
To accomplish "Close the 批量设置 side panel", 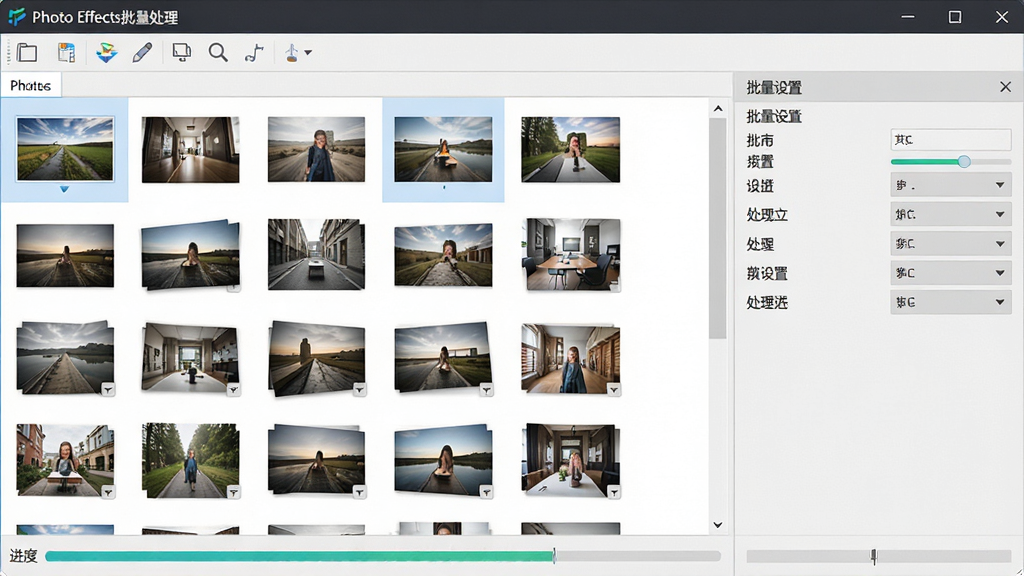I will (x=1005, y=87).
